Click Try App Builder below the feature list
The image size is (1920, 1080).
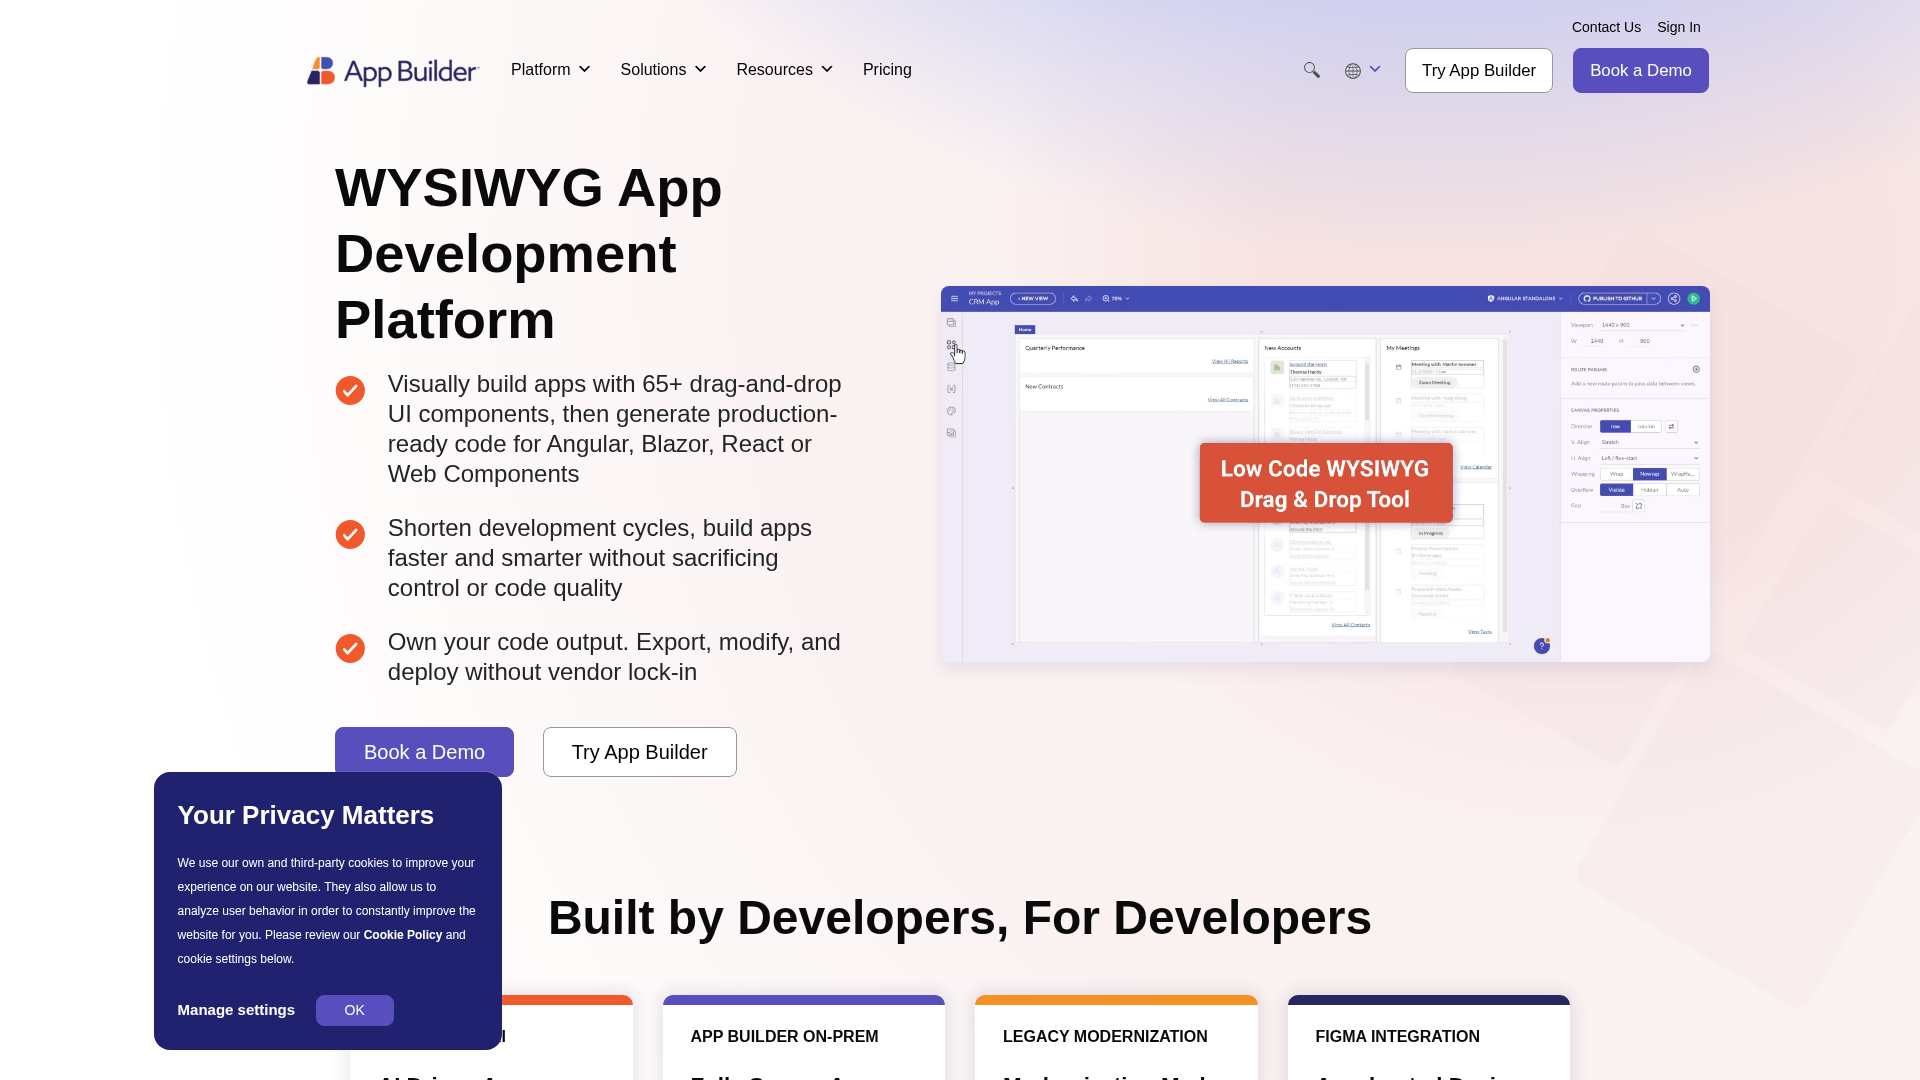[x=640, y=752]
